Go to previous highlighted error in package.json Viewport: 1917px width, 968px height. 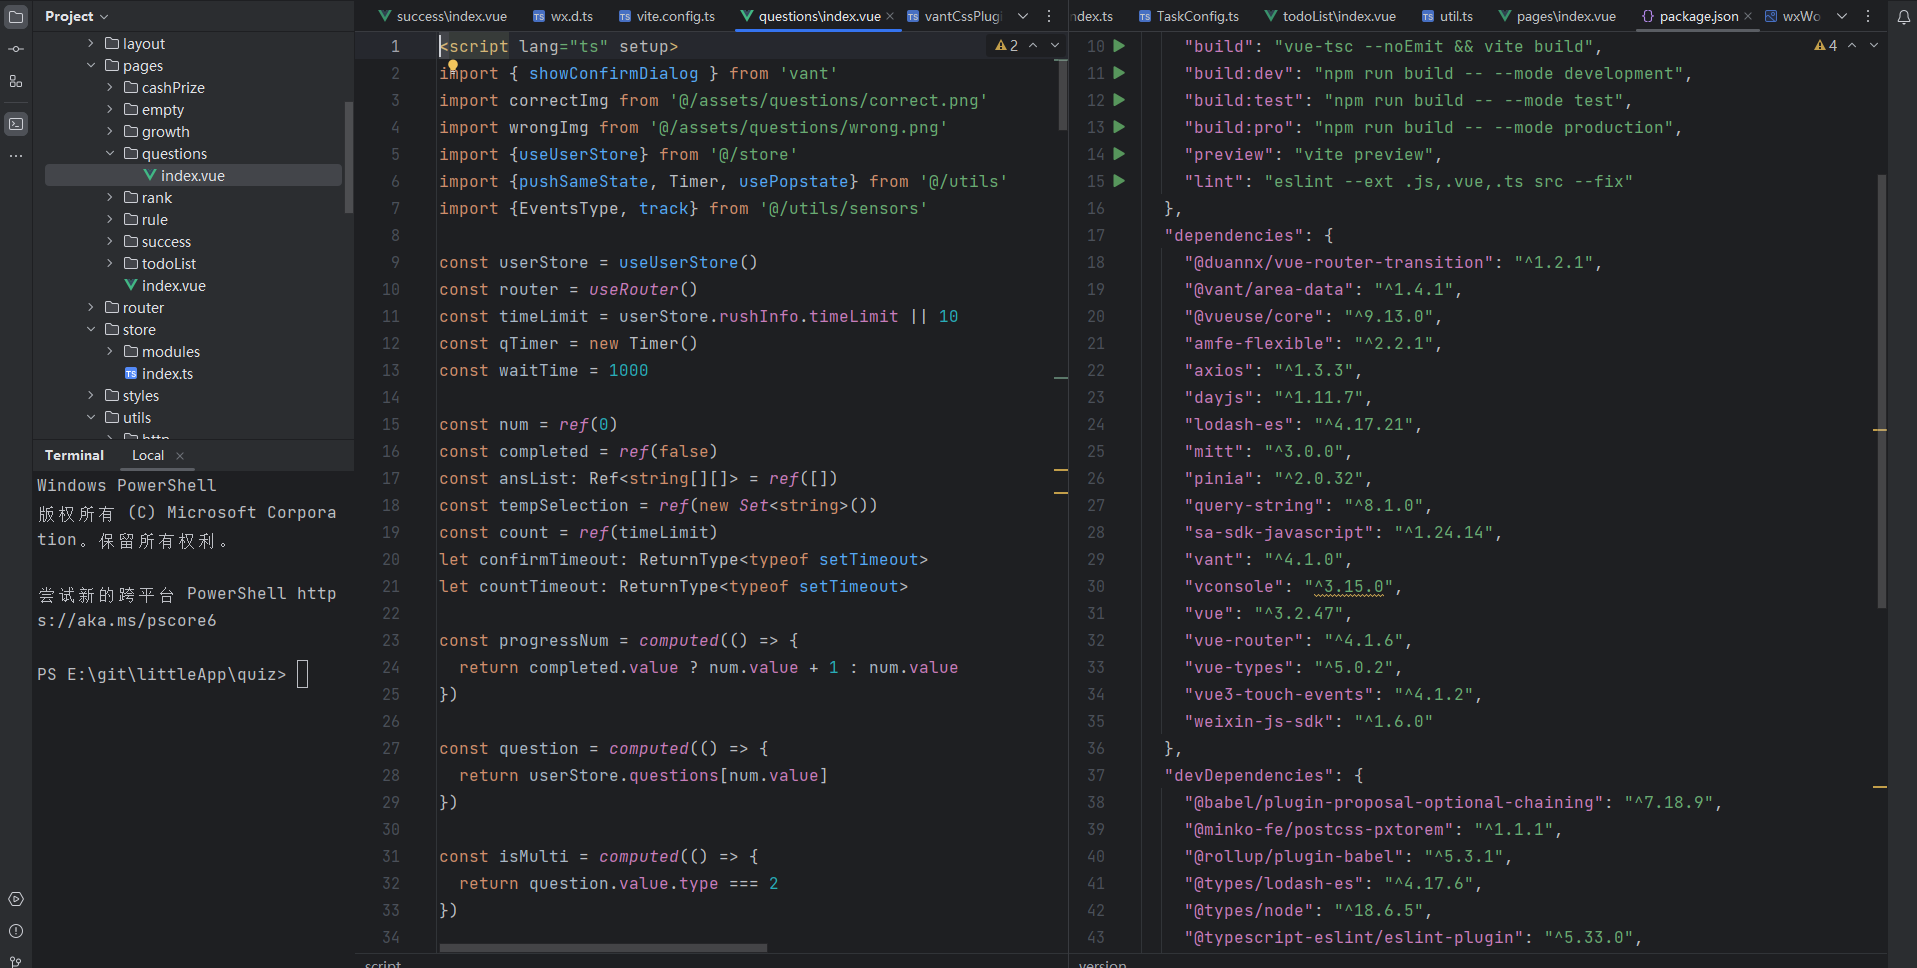point(1852,46)
